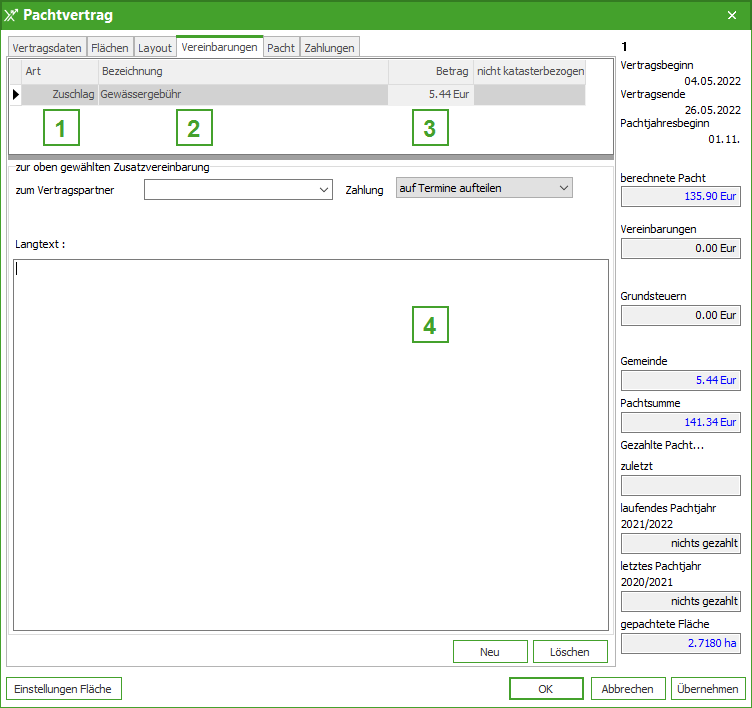Select the Gewässergebühr cell in the table
The height and width of the screenshot is (708, 752).
coord(242,94)
